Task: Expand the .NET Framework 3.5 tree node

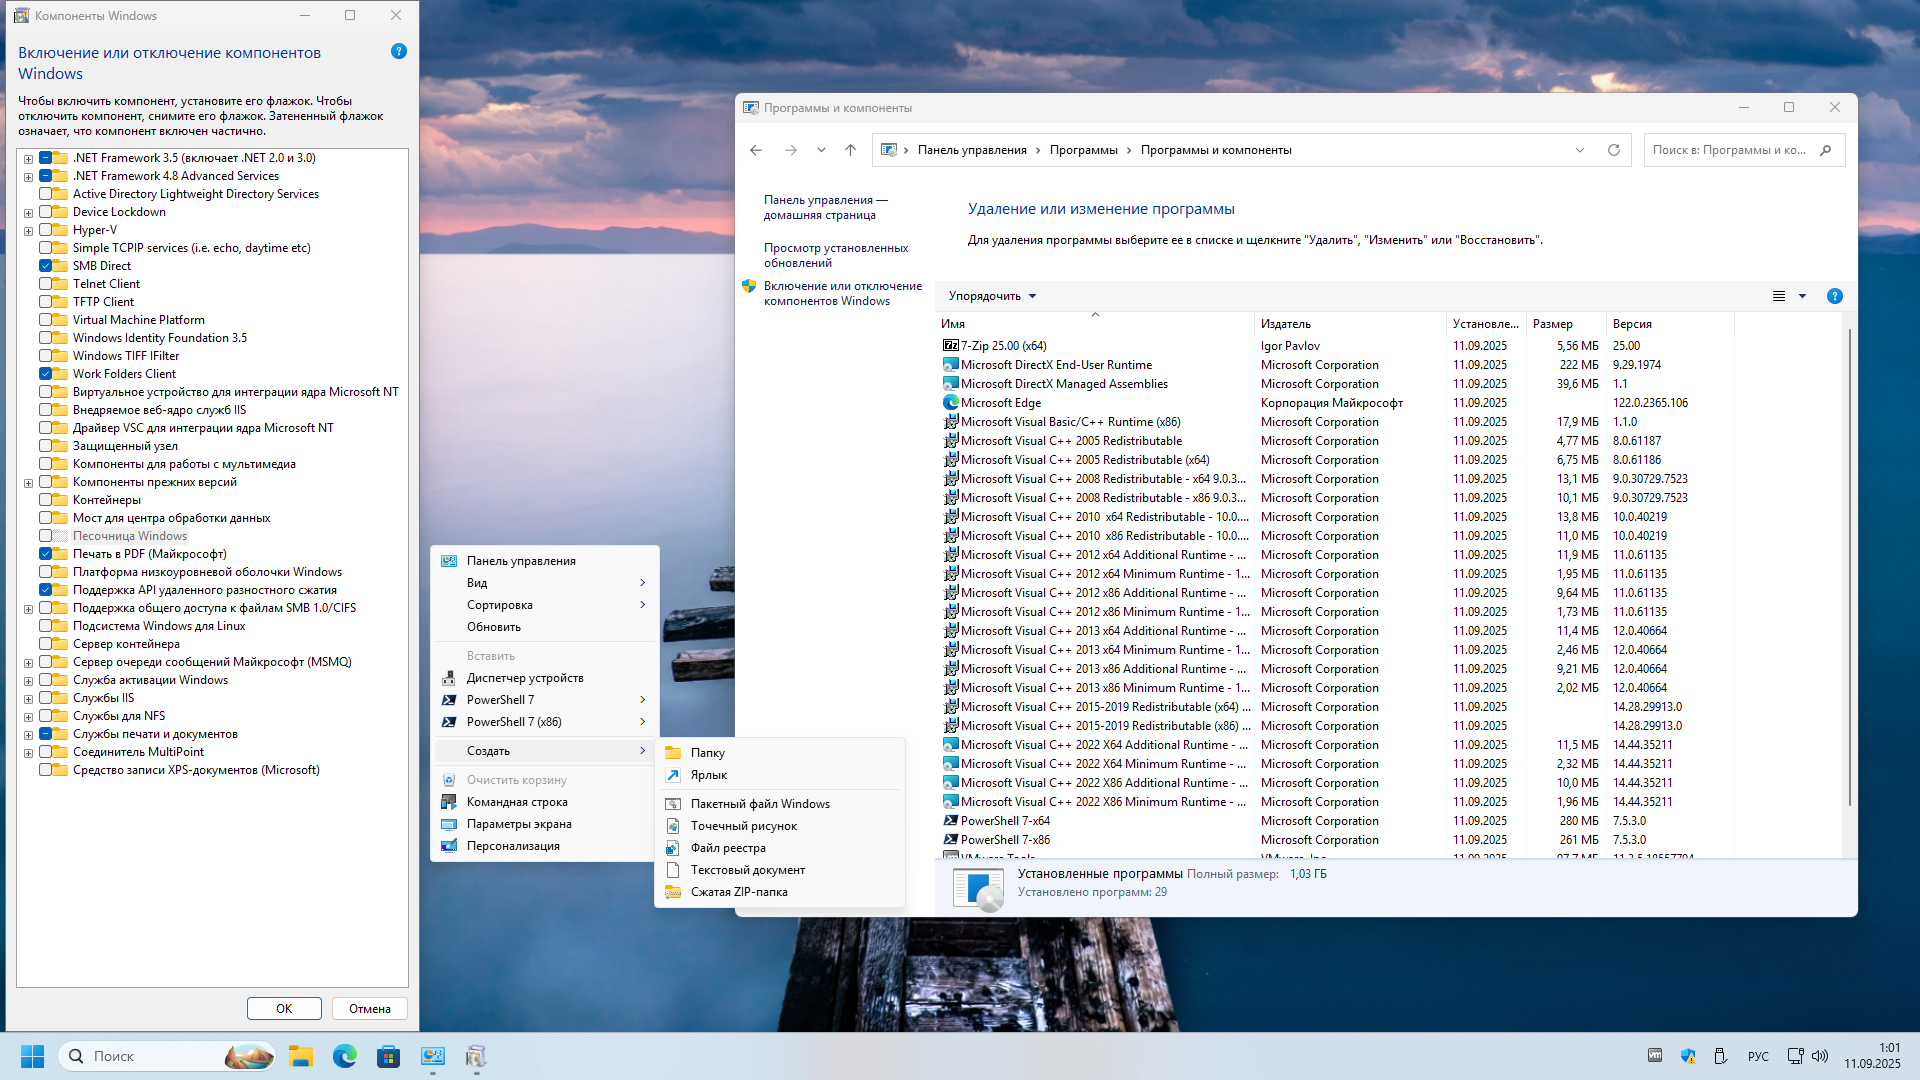Action: (x=29, y=159)
